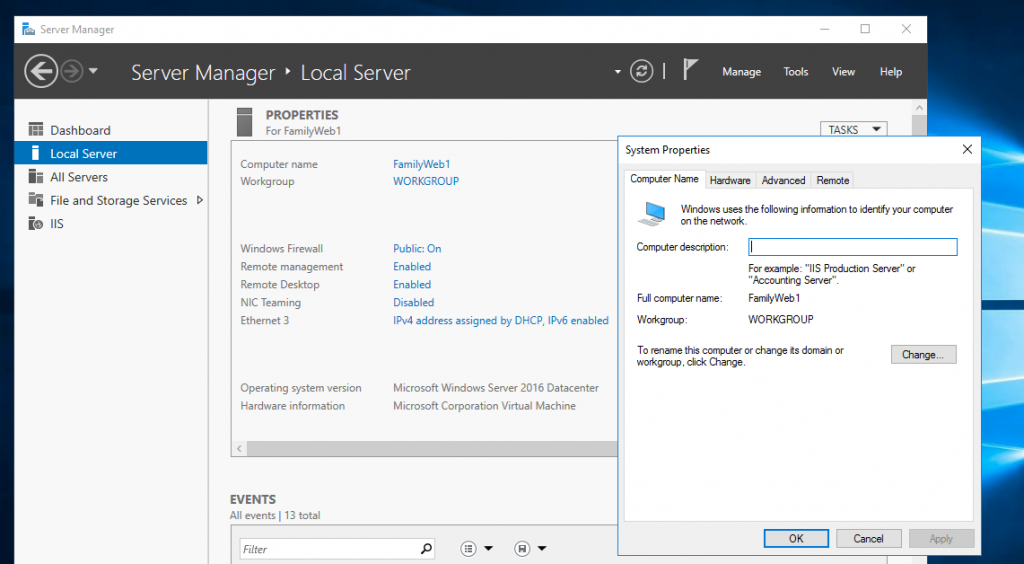Click the Microsoft Windows Server 2016 Datacenter text
The width and height of the screenshot is (1024, 564).
click(x=496, y=388)
